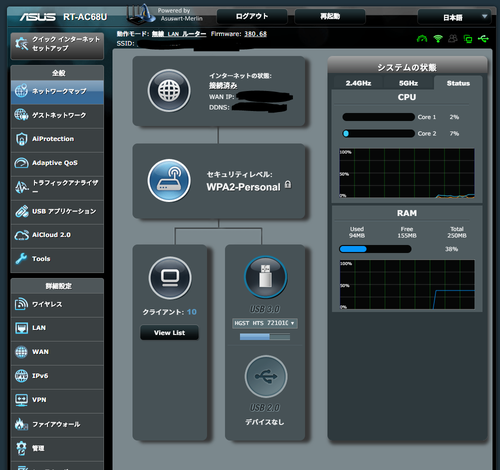Click the Total 250MB value

tap(457, 236)
